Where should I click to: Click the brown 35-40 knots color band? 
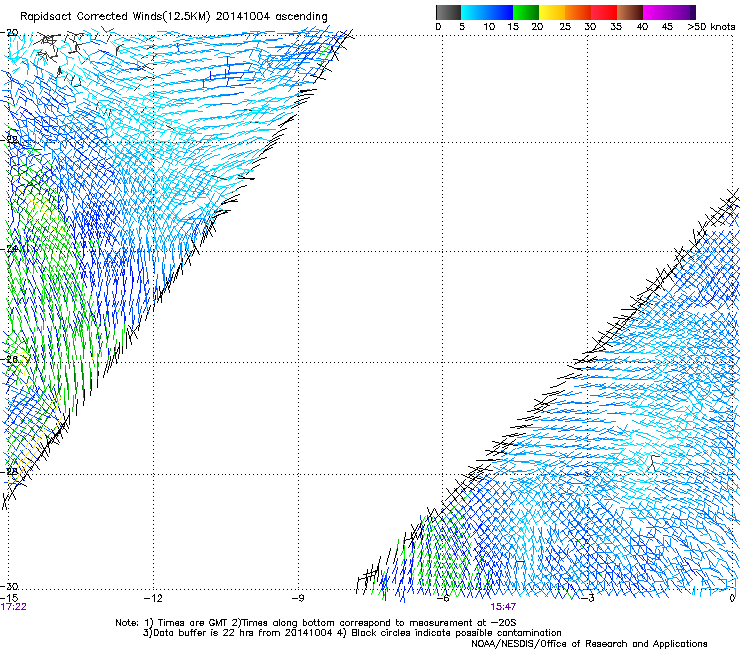[630, 12]
